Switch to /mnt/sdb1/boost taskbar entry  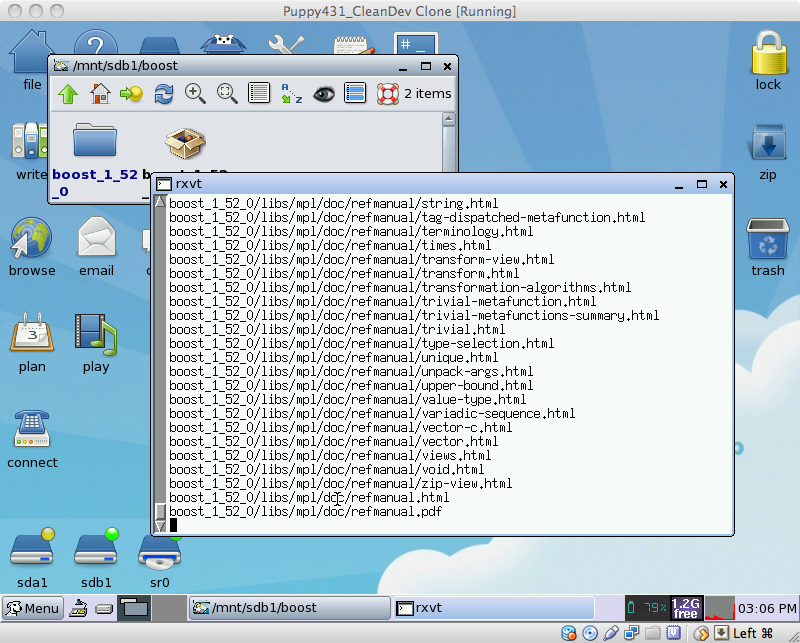(288, 607)
